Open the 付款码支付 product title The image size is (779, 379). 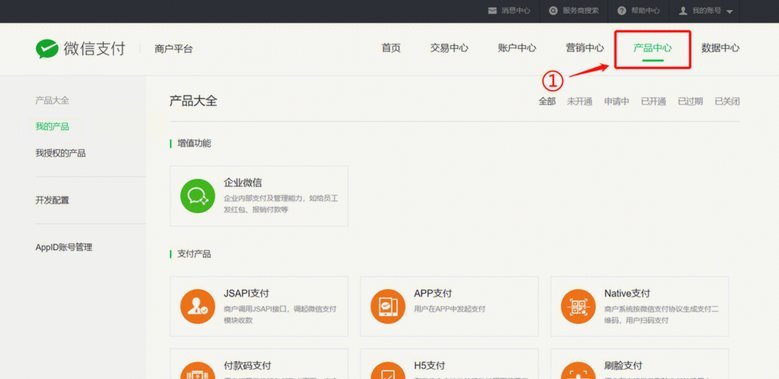(247, 366)
